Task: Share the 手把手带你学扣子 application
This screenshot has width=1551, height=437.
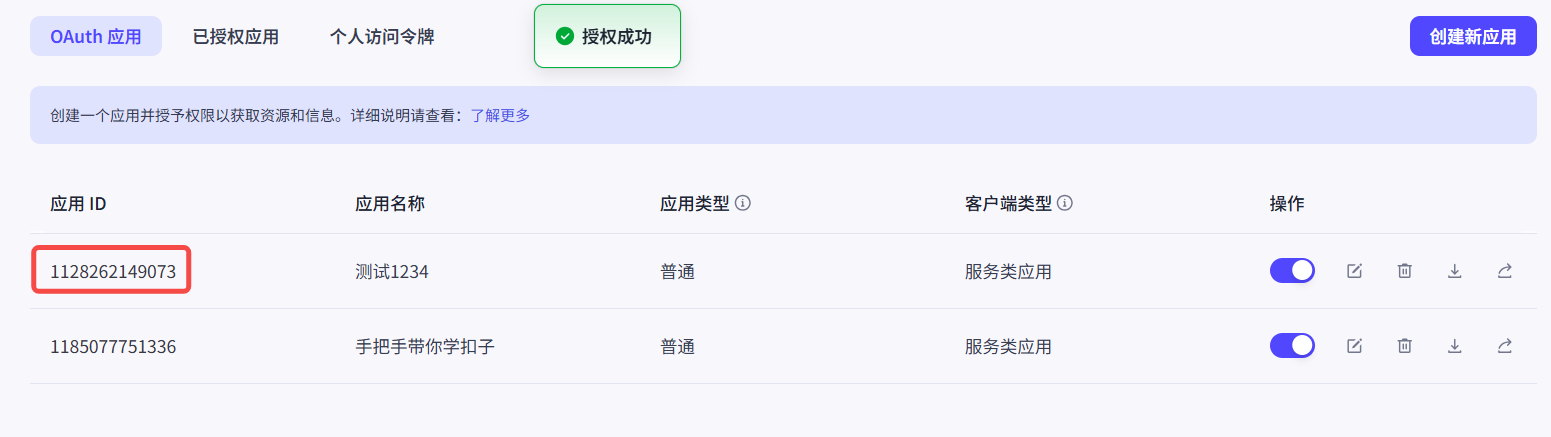Action: pyautogui.click(x=1504, y=346)
